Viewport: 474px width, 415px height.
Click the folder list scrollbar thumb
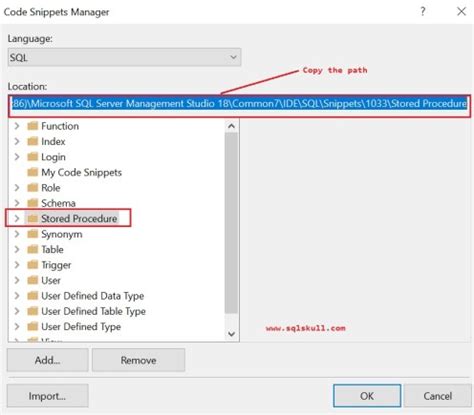click(x=231, y=223)
